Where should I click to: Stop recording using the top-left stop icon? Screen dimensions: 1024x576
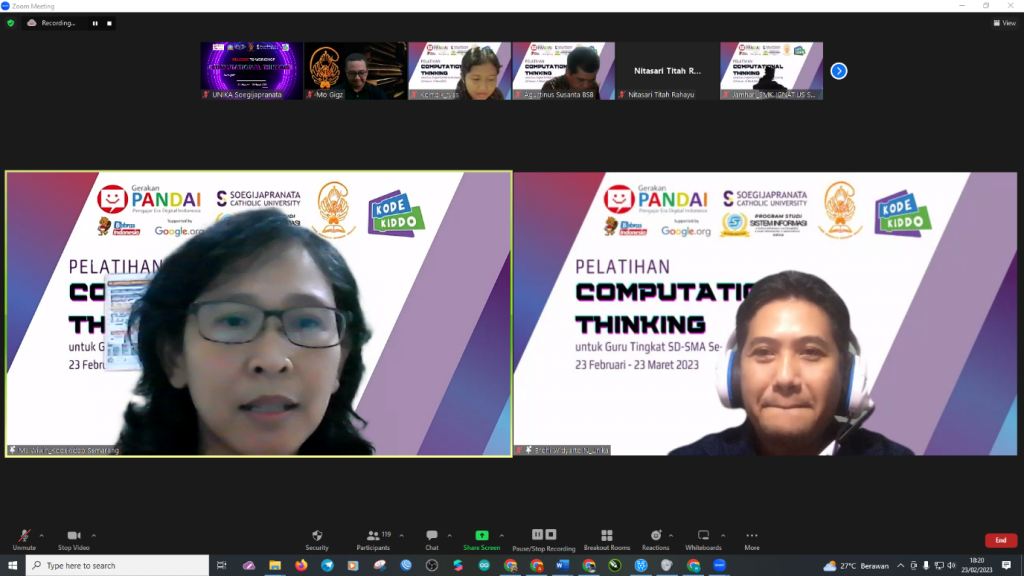[x=109, y=23]
